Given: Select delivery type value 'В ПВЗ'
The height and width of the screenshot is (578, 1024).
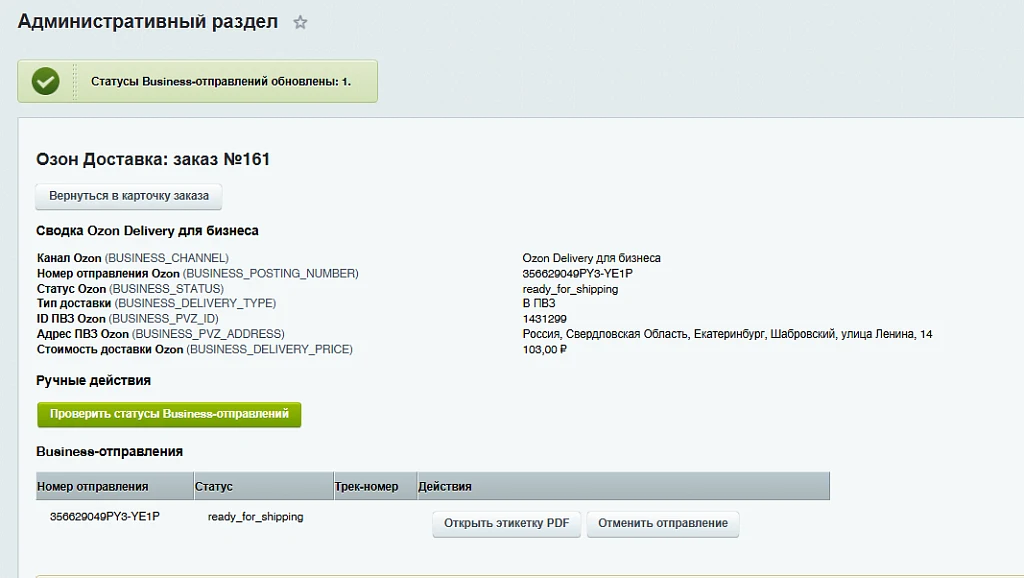Looking at the screenshot, I should 539,303.
